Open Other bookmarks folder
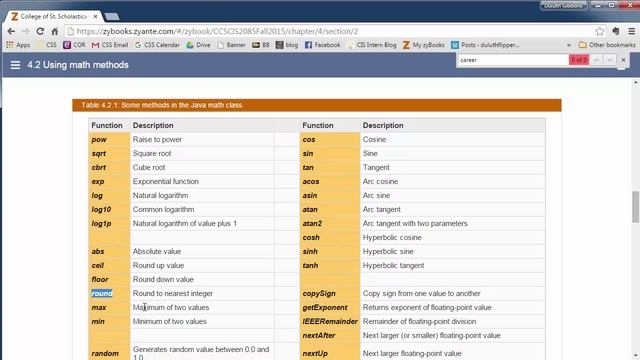Viewport: 640px width, 360px height. [x=607, y=45]
